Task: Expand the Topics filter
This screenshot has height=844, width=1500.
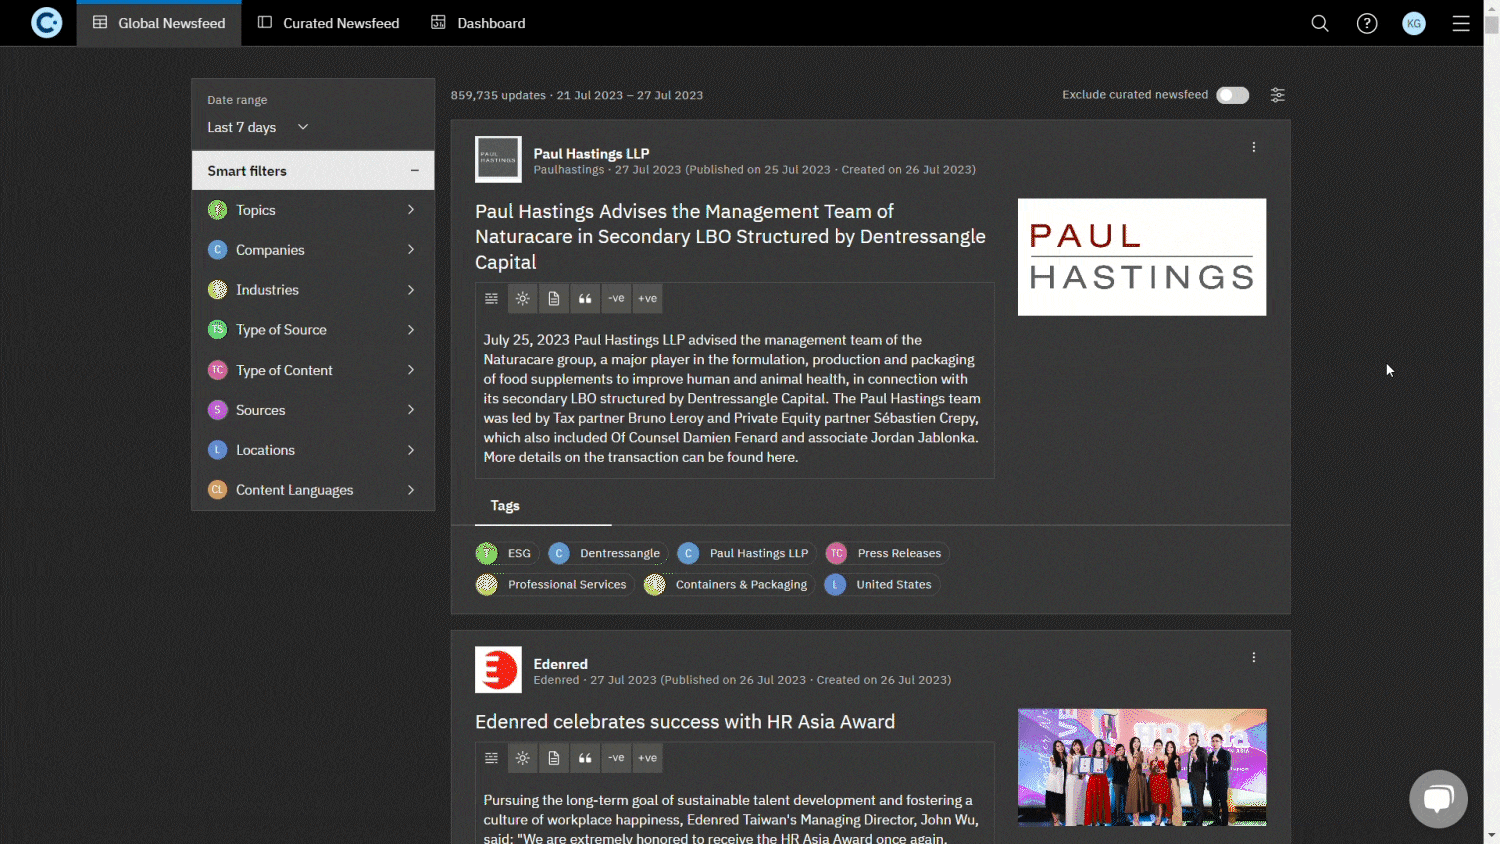Action: pyautogui.click(x=313, y=210)
